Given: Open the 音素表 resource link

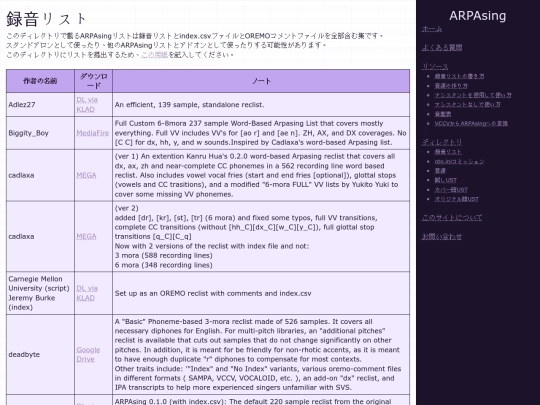Looking at the screenshot, I should pos(443,114).
